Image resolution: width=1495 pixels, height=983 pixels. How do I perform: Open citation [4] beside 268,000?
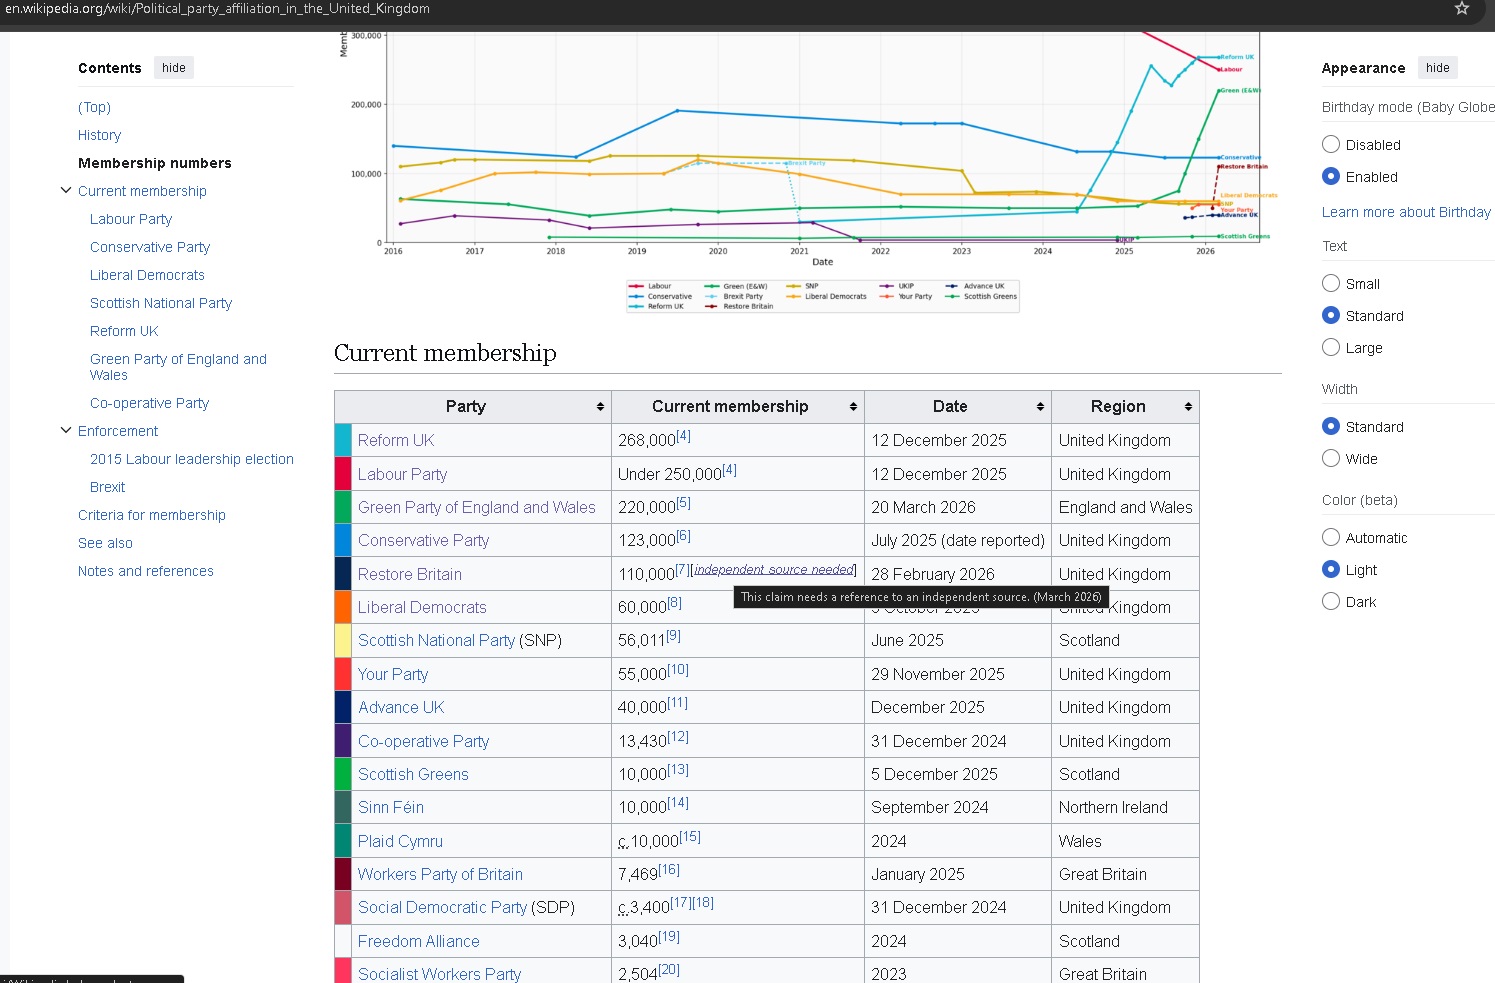point(683,436)
